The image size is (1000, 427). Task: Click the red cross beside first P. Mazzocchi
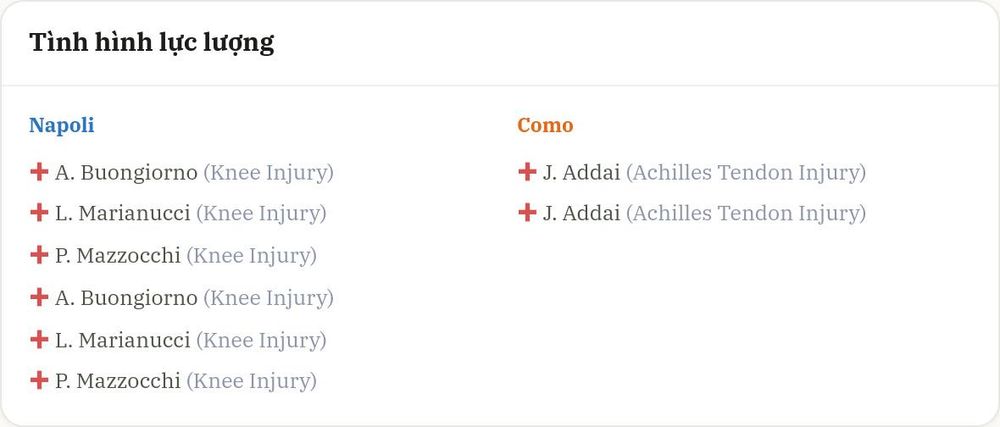click(39, 255)
